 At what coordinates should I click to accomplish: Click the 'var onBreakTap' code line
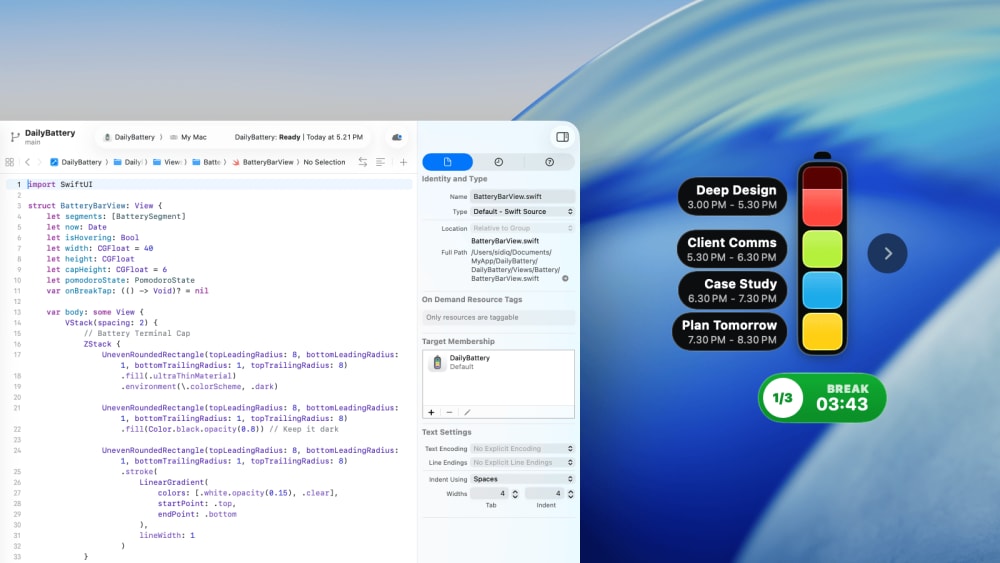127,291
